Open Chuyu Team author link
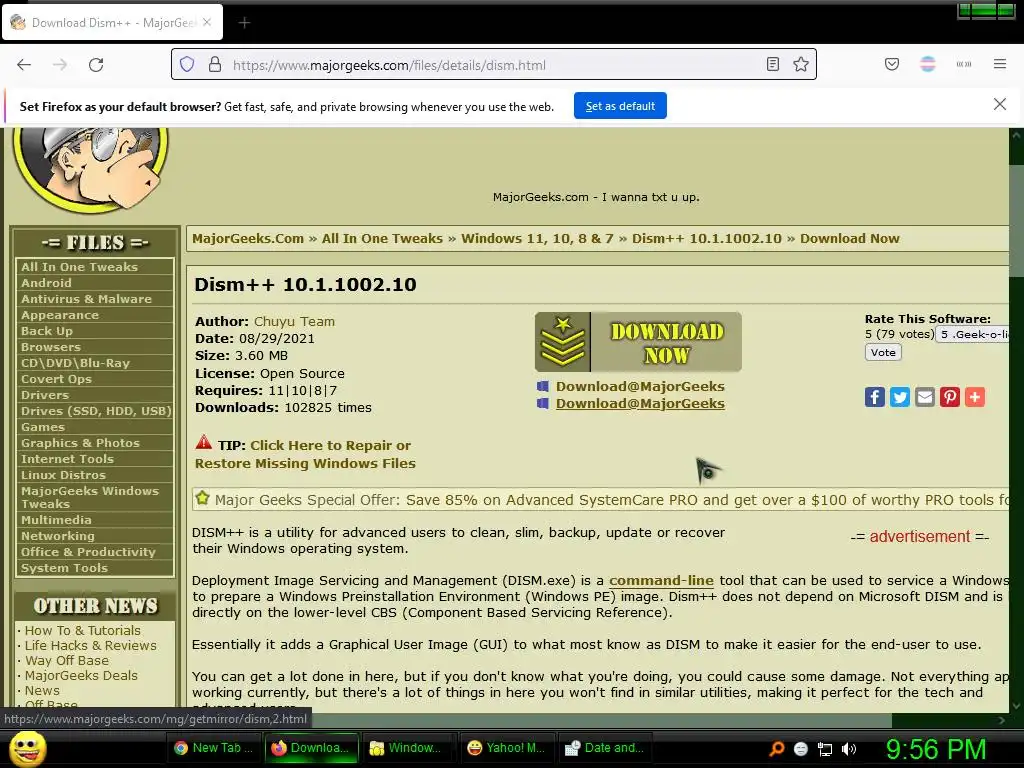This screenshot has height=768, width=1024. click(x=294, y=321)
